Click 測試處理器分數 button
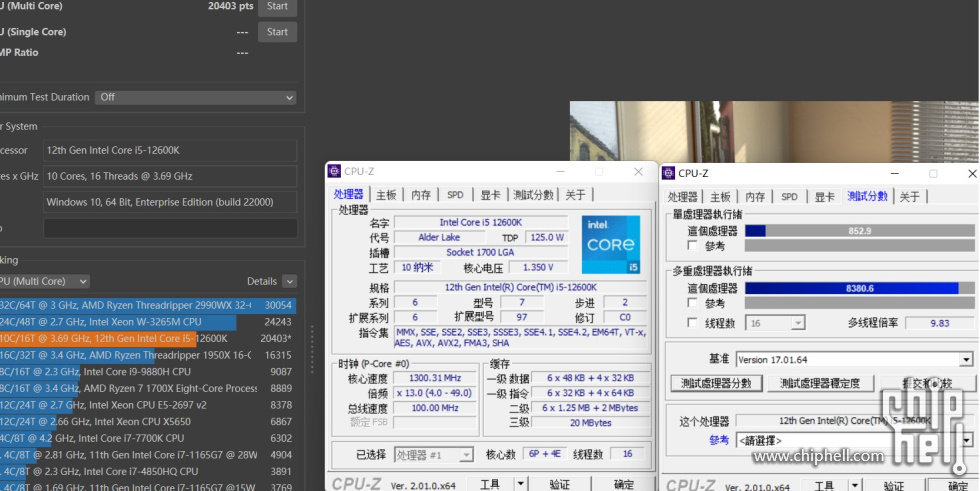The width and height of the screenshot is (980, 491). click(716, 383)
